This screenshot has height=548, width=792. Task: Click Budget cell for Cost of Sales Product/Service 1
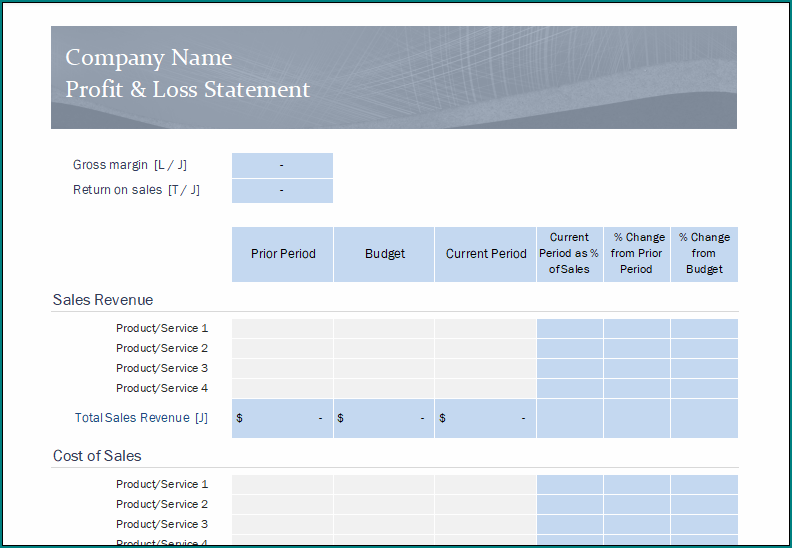(384, 484)
